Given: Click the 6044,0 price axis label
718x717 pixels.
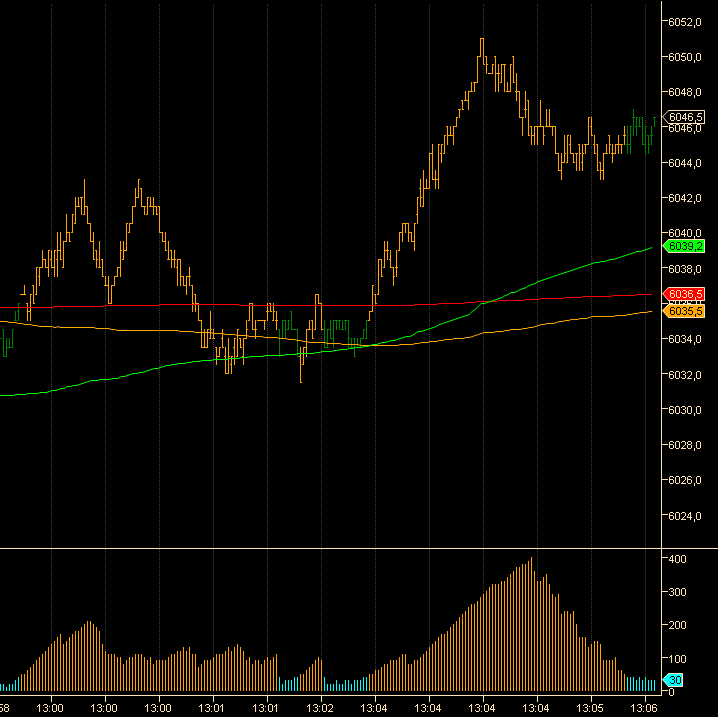Looking at the screenshot, I should 685,163.
